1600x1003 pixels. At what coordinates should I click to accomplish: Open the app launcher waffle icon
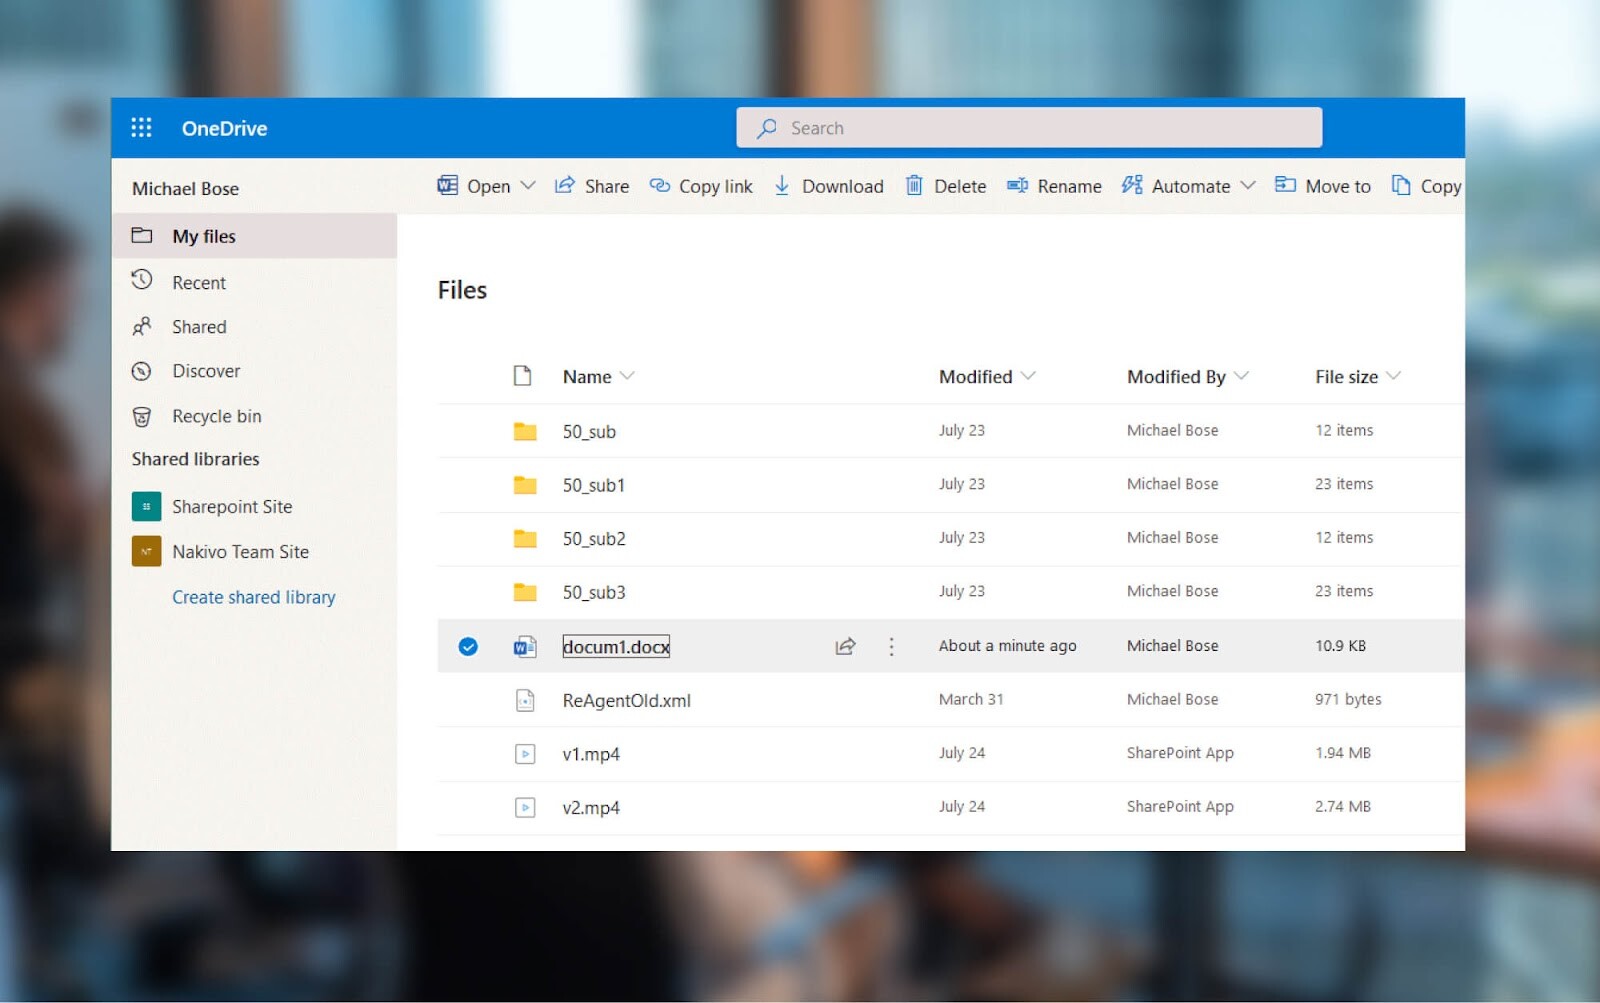tap(141, 127)
